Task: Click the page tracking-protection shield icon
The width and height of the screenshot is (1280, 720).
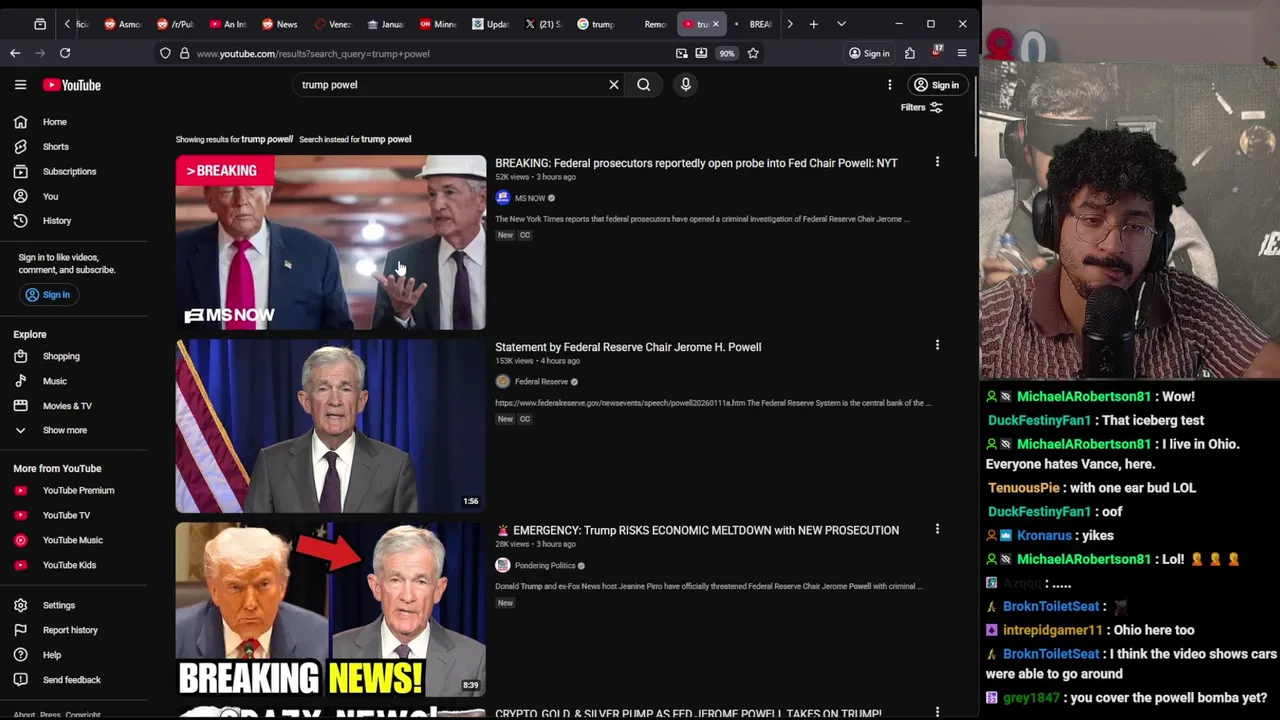Action: 165,53
